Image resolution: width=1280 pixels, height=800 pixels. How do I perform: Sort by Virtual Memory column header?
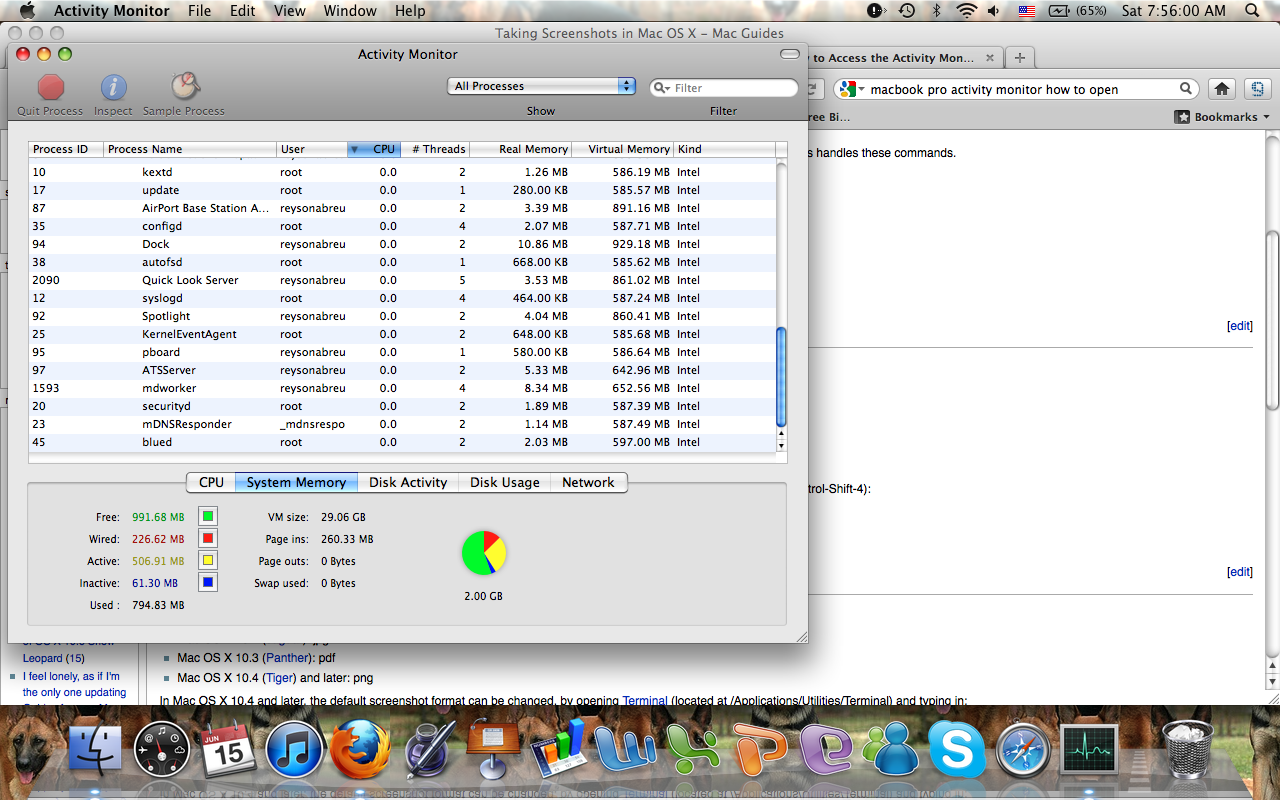[x=622, y=149]
